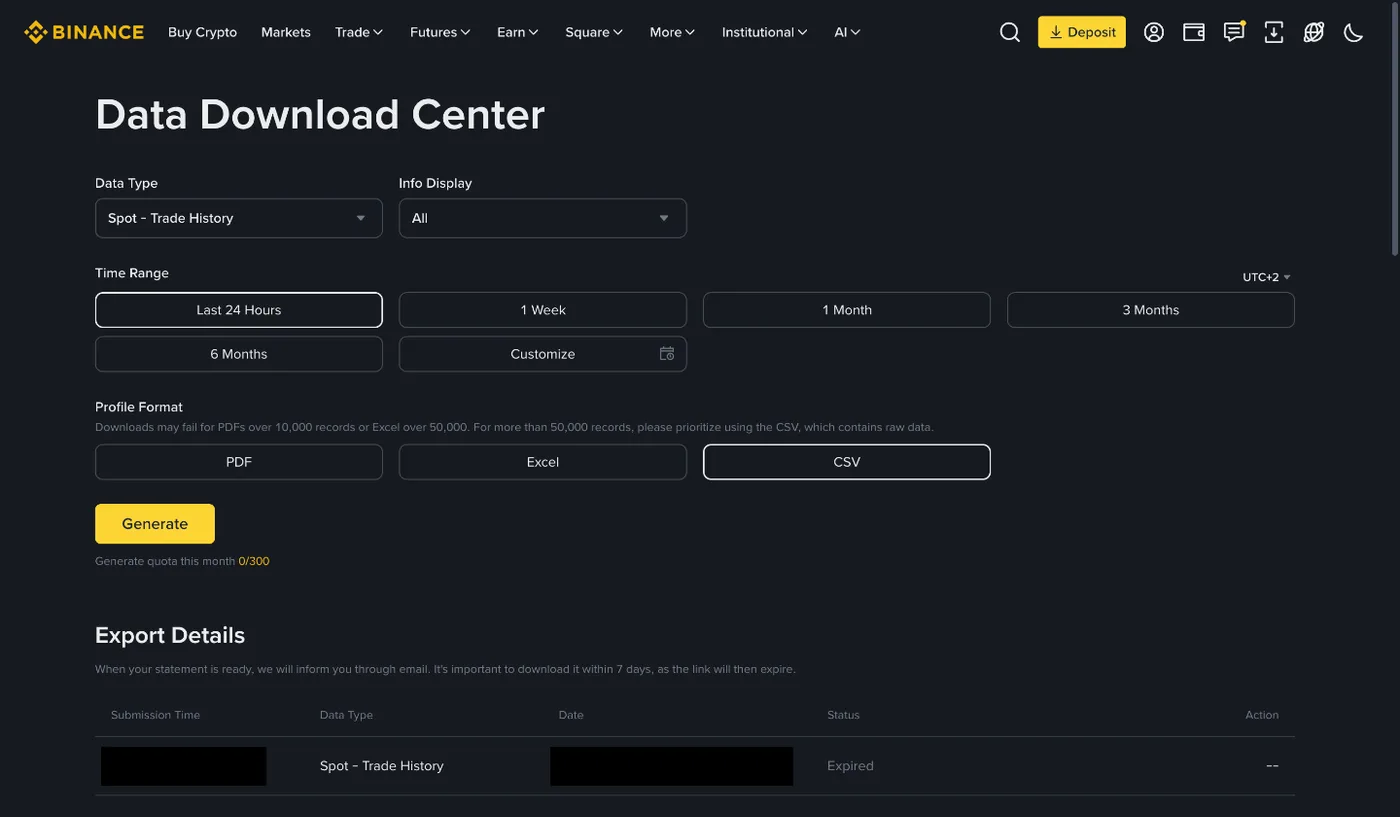Open the wallet icon
This screenshot has width=1400, height=817.
1194,32
